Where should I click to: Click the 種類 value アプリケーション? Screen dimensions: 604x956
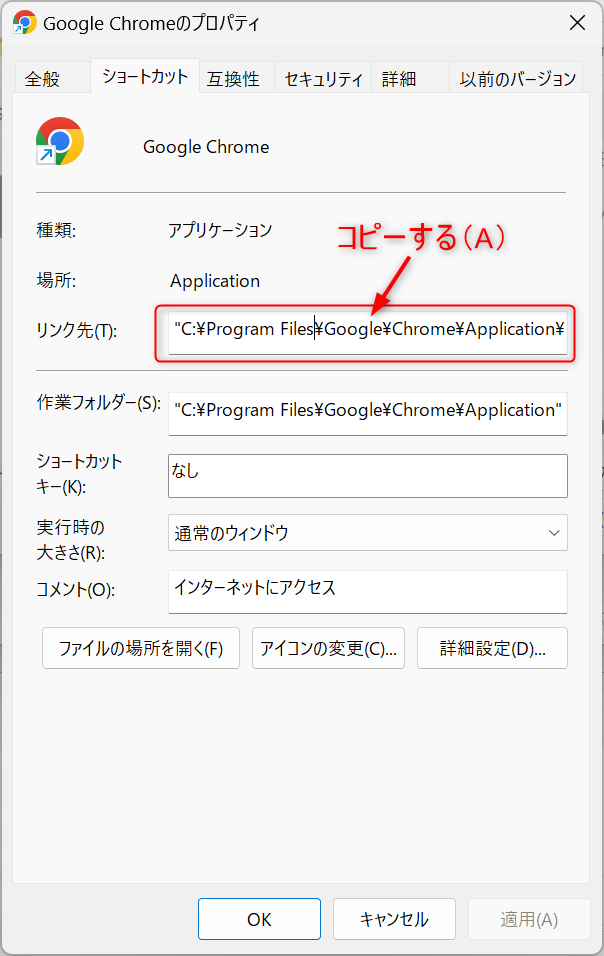click(x=220, y=230)
